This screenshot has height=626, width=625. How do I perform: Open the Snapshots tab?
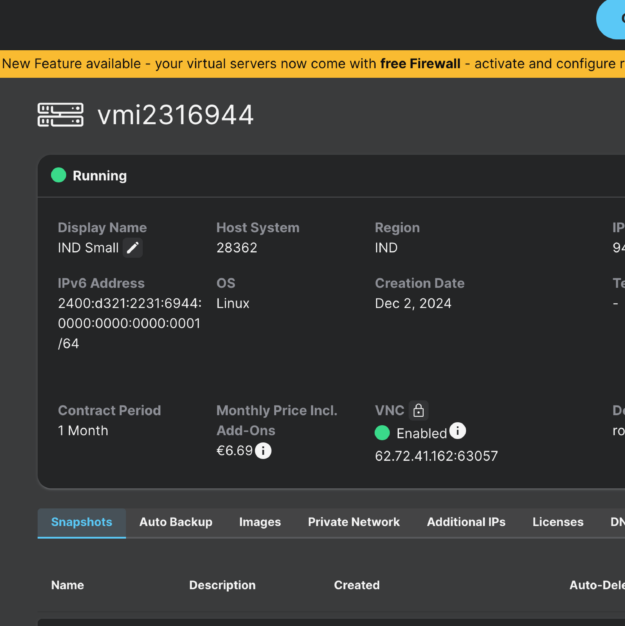click(x=81, y=522)
